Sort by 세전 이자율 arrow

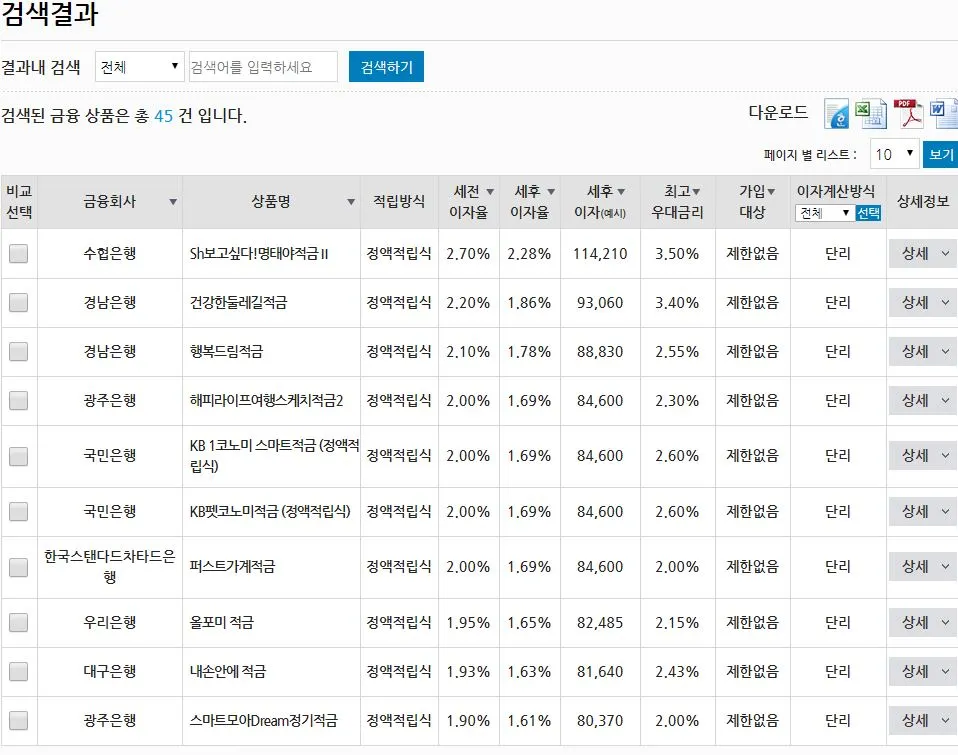click(490, 192)
